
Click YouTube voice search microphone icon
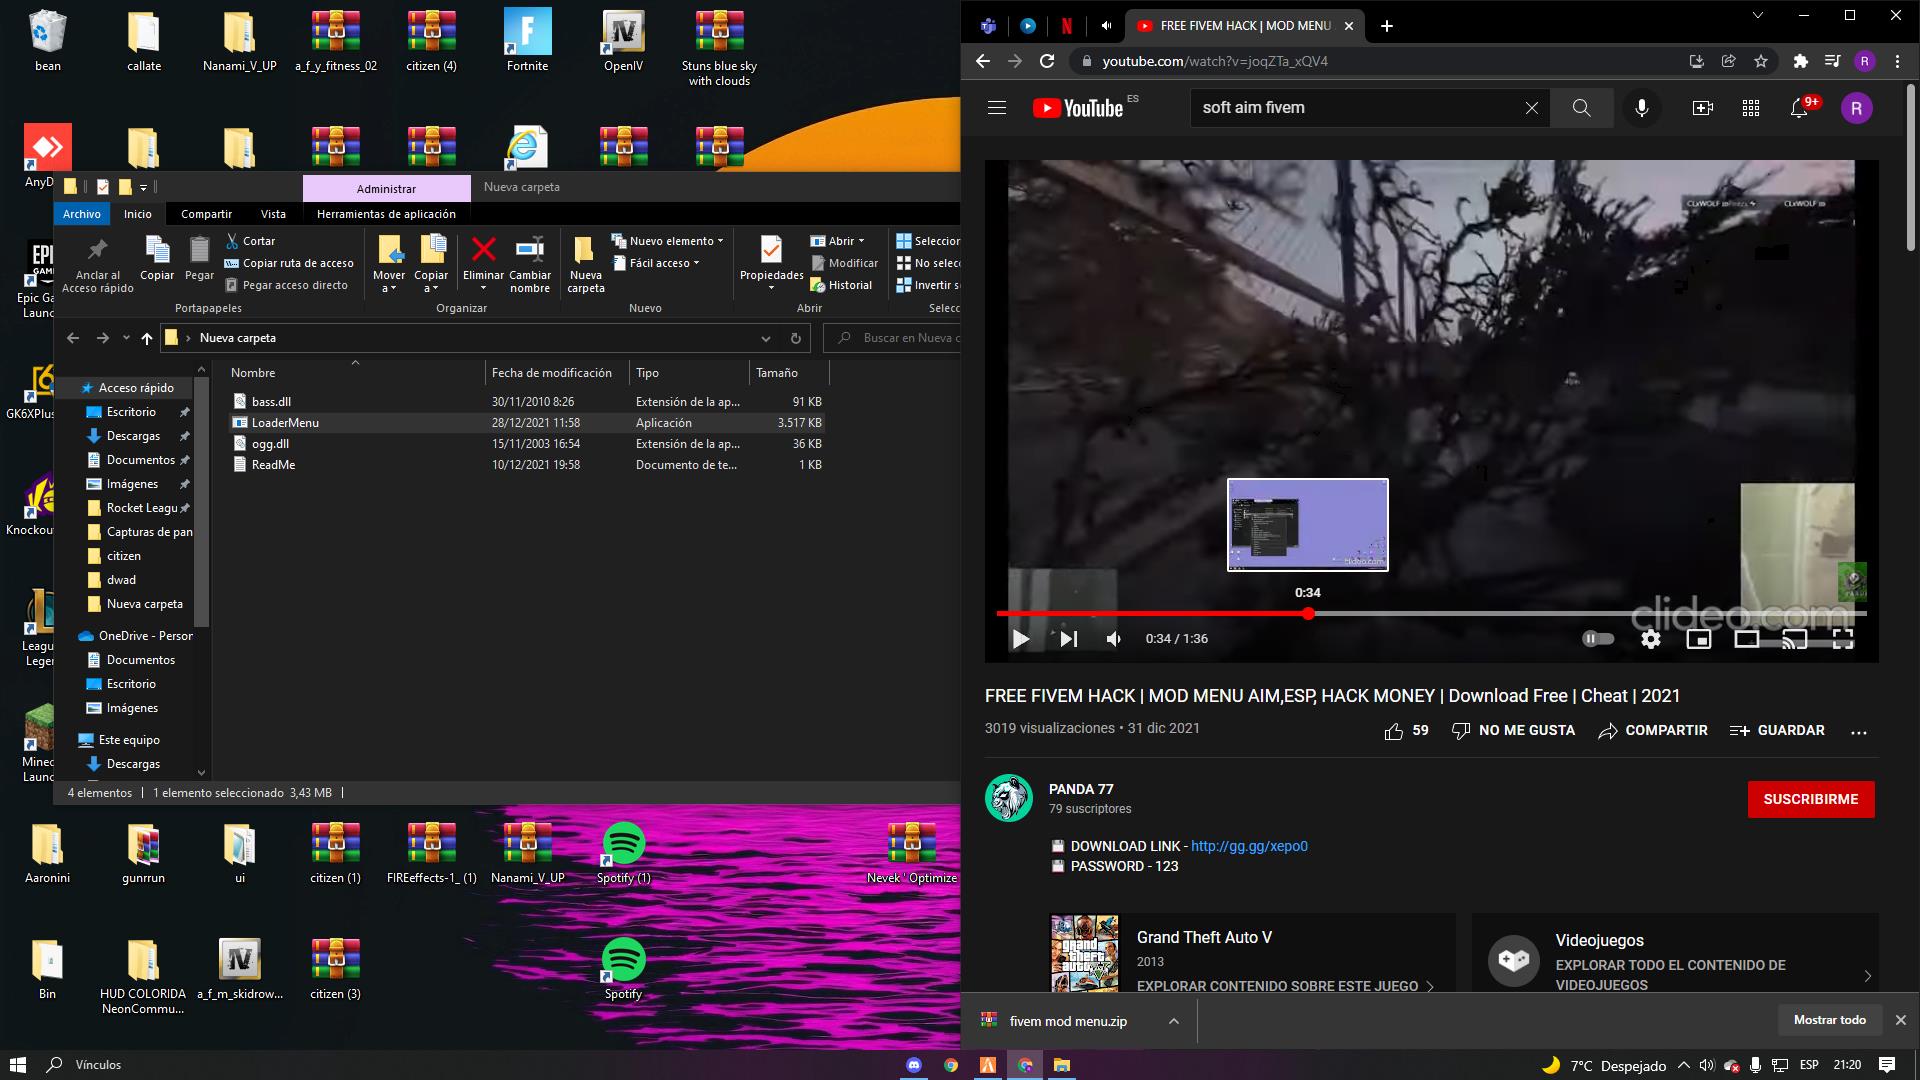[x=1641, y=108]
